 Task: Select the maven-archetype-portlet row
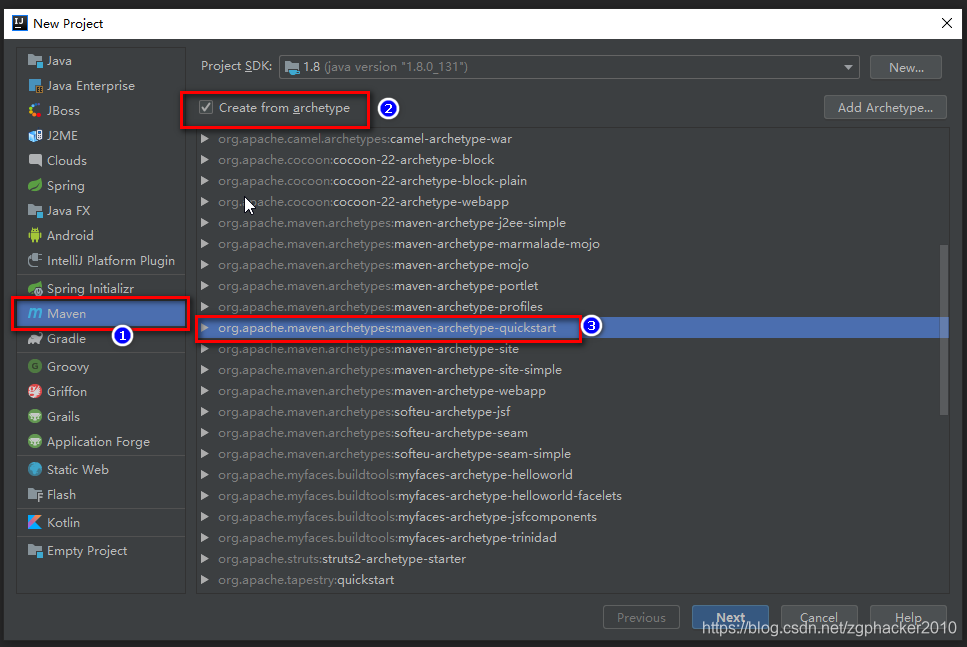point(572,286)
